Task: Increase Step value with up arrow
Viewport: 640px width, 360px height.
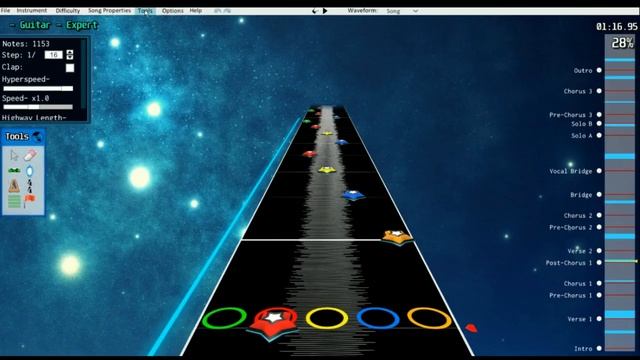Action: [70, 52]
